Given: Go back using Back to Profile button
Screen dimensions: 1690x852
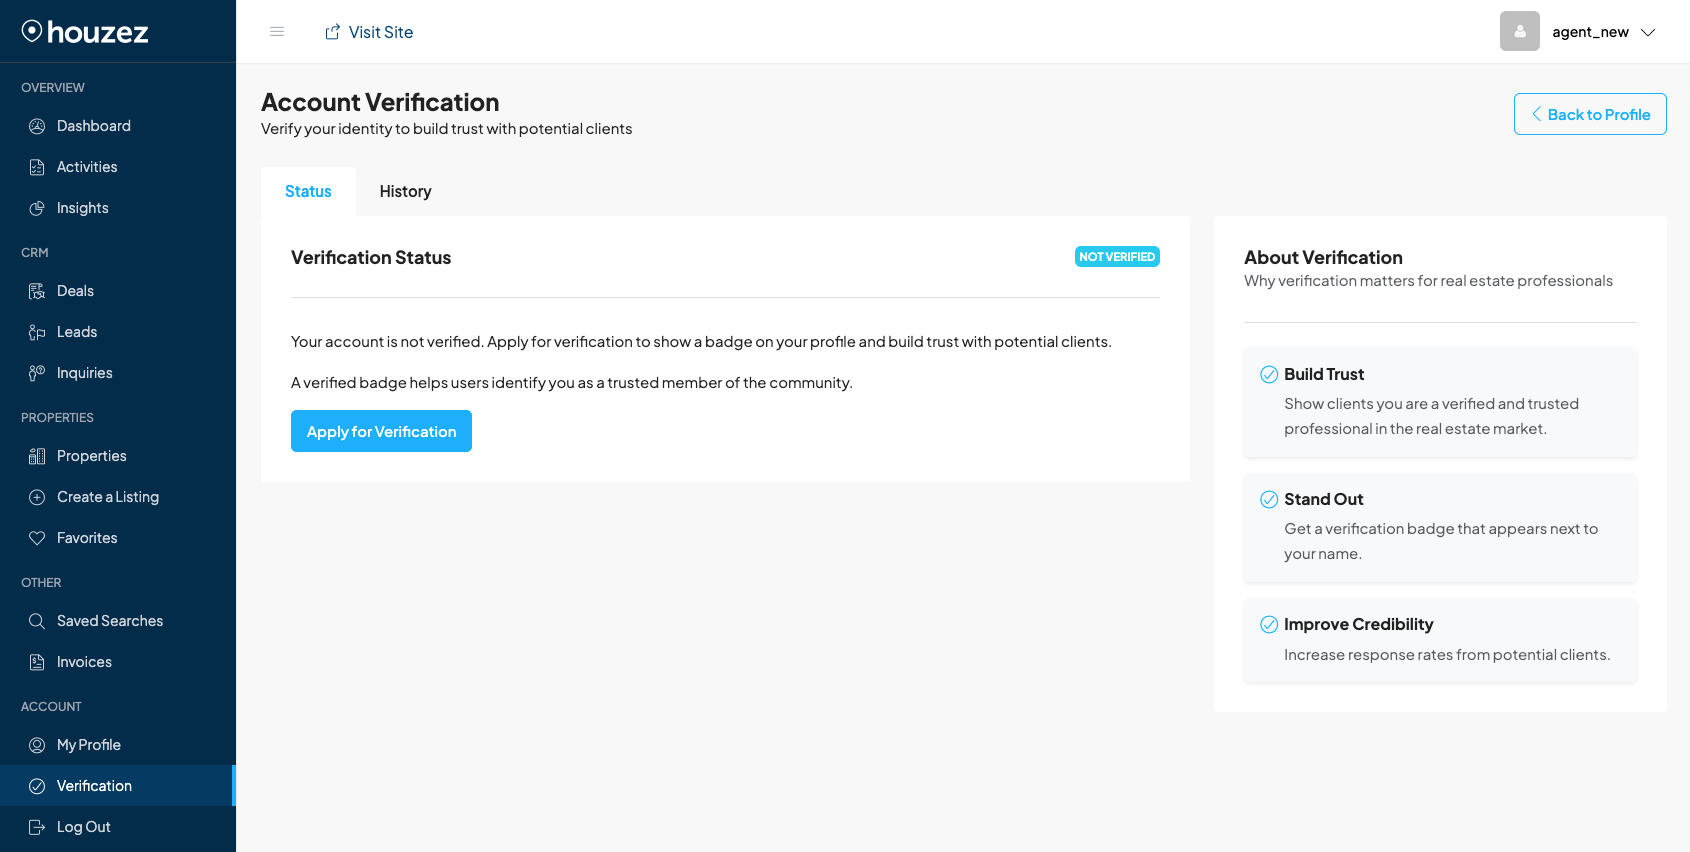Looking at the screenshot, I should pos(1589,114).
